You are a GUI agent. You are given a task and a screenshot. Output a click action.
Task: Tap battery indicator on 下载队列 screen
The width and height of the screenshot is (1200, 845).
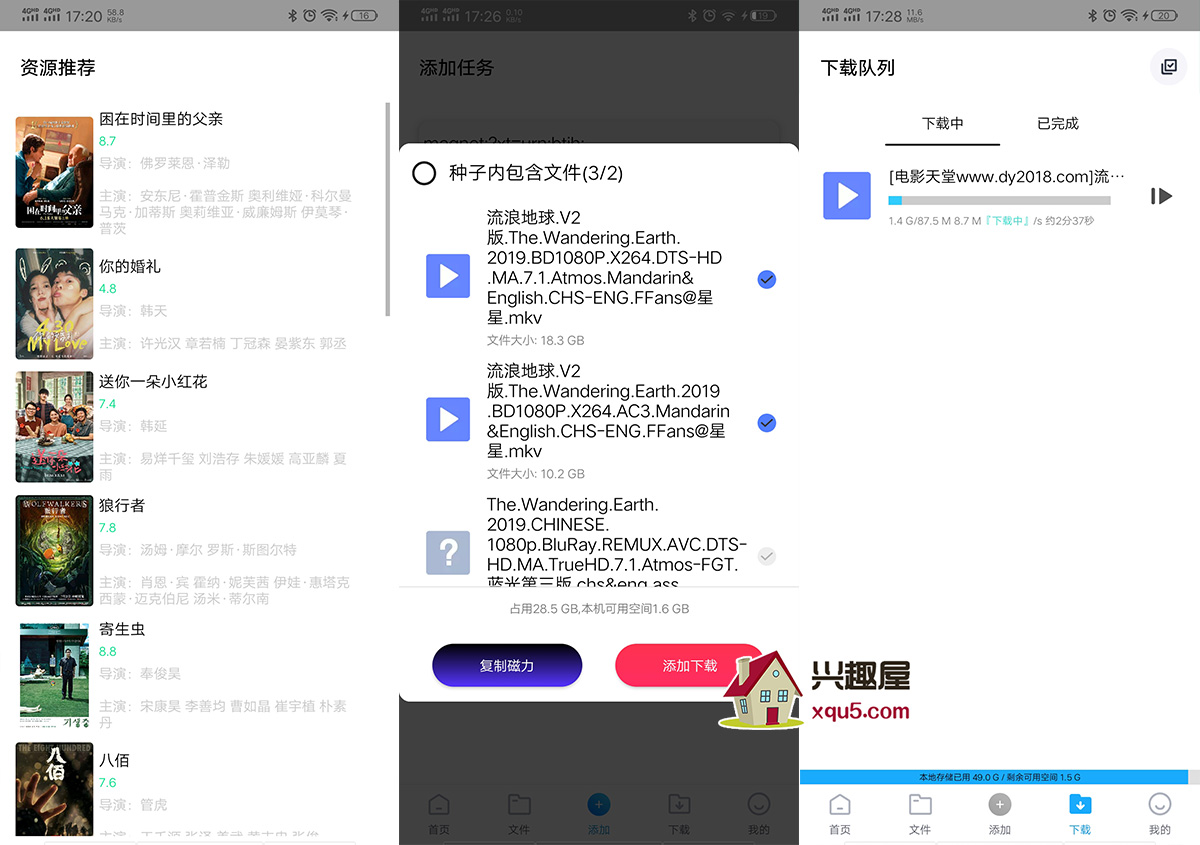point(1164,15)
